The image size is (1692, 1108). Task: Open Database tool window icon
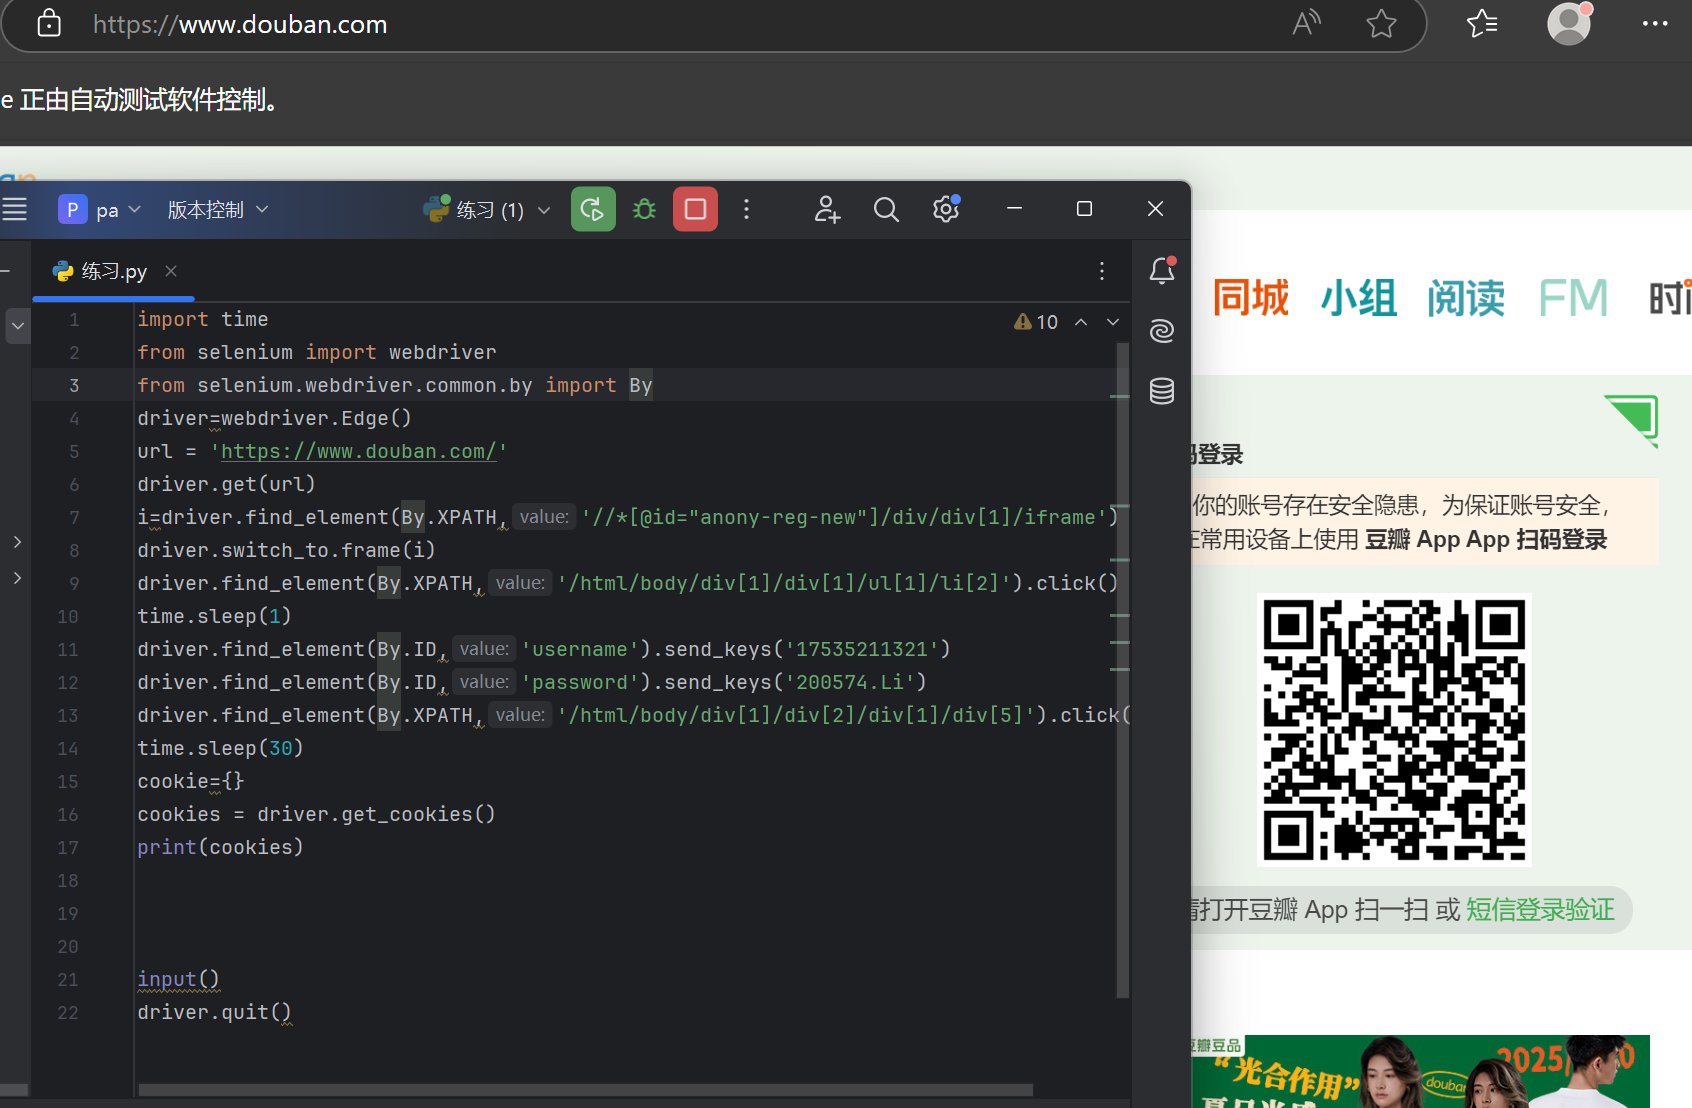pos(1162,391)
